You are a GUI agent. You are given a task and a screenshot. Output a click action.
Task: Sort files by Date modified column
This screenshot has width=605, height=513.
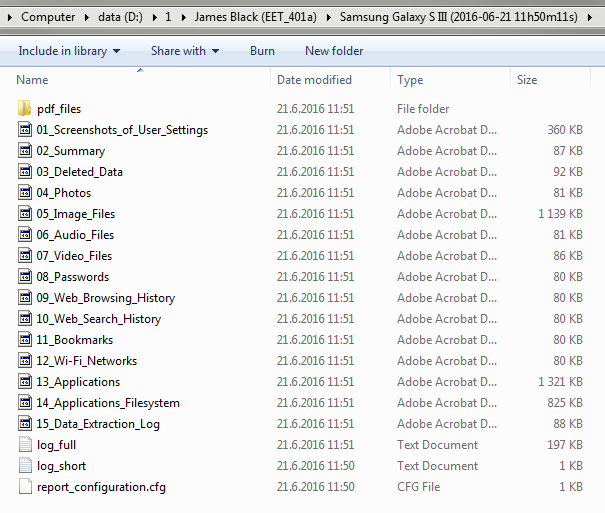click(314, 80)
